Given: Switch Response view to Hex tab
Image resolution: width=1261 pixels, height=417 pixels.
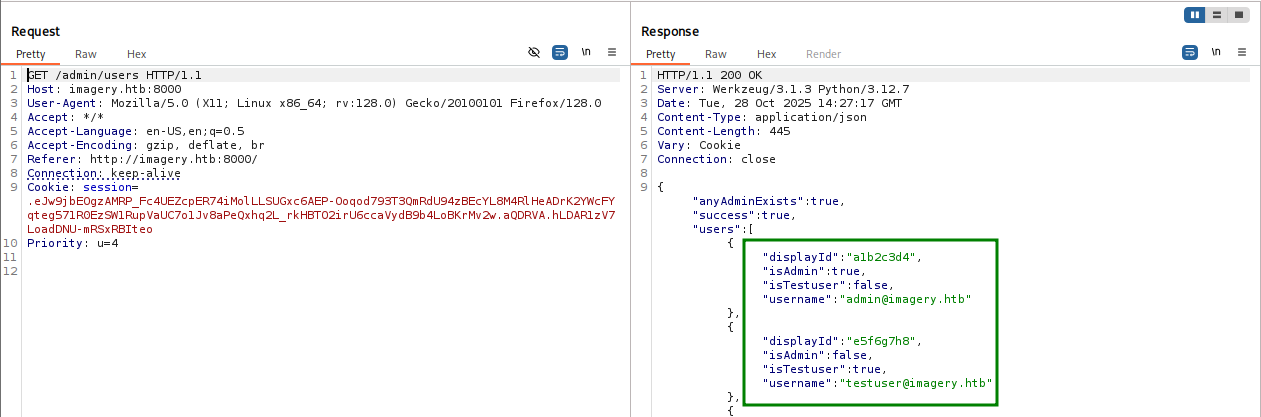Looking at the screenshot, I should [766, 54].
